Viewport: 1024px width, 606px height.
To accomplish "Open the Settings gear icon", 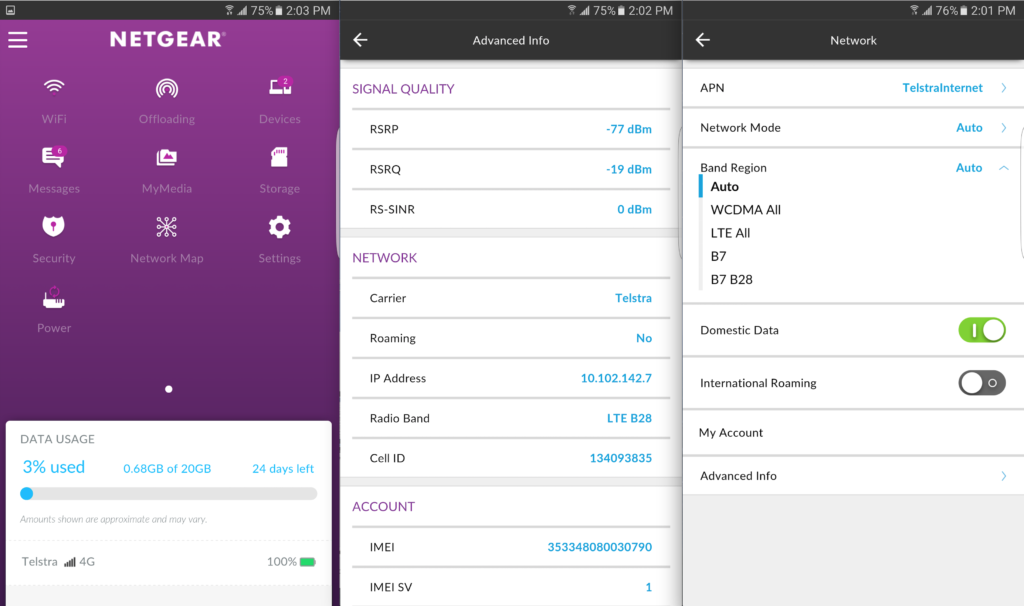I will pyautogui.click(x=280, y=227).
